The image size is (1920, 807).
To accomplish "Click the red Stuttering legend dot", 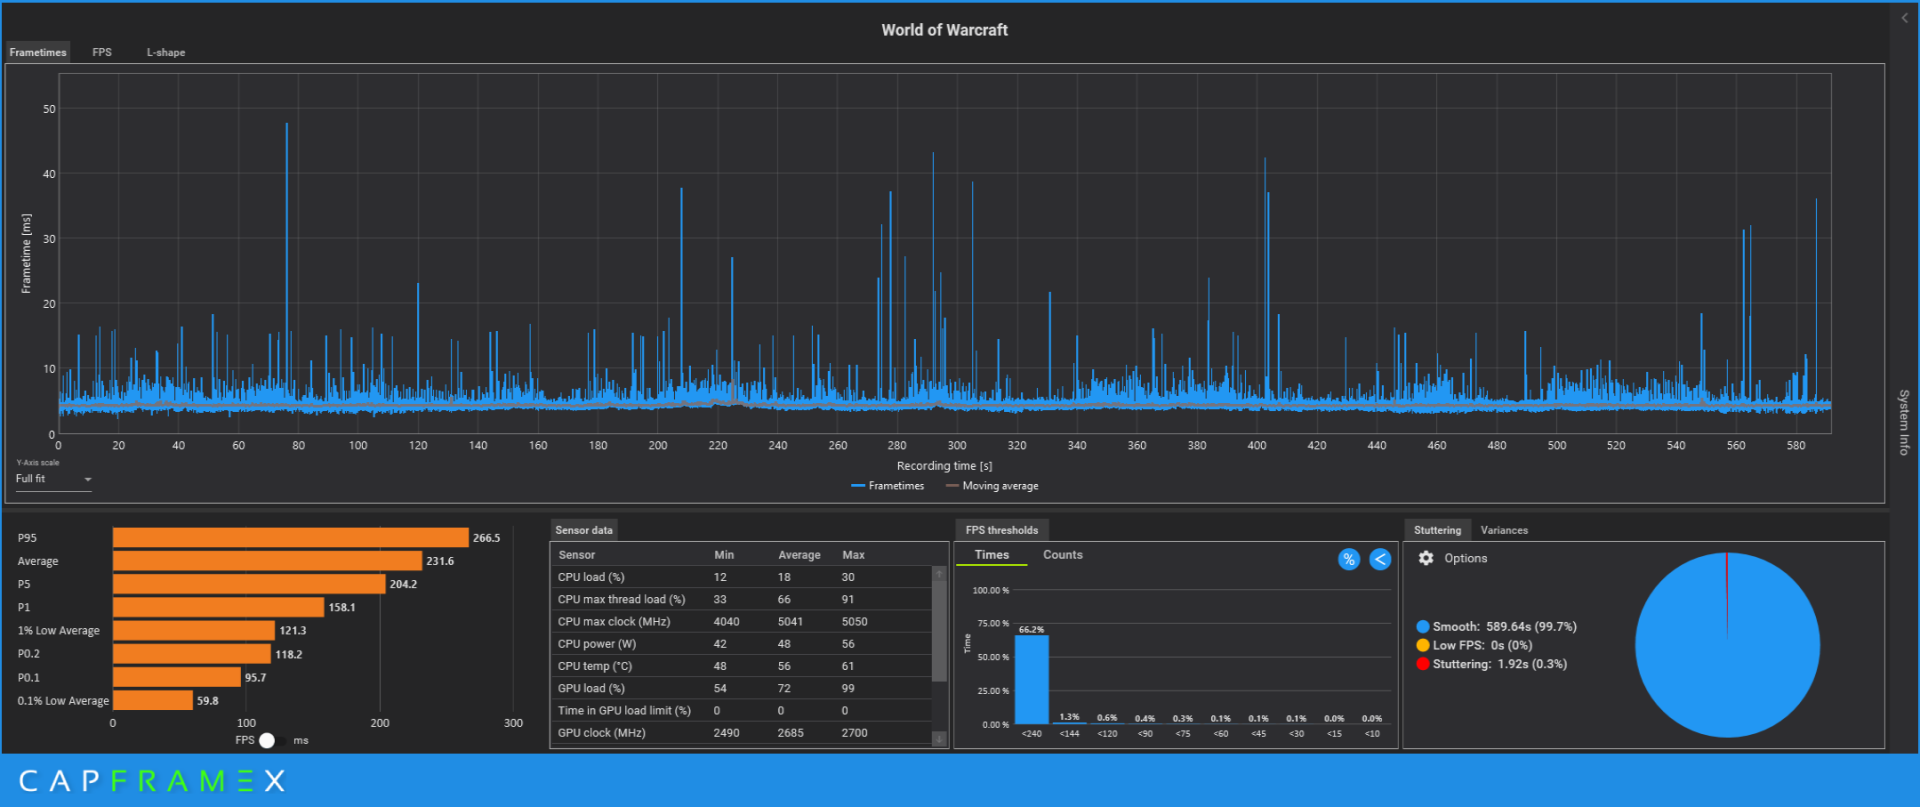I will (x=1422, y=664).
